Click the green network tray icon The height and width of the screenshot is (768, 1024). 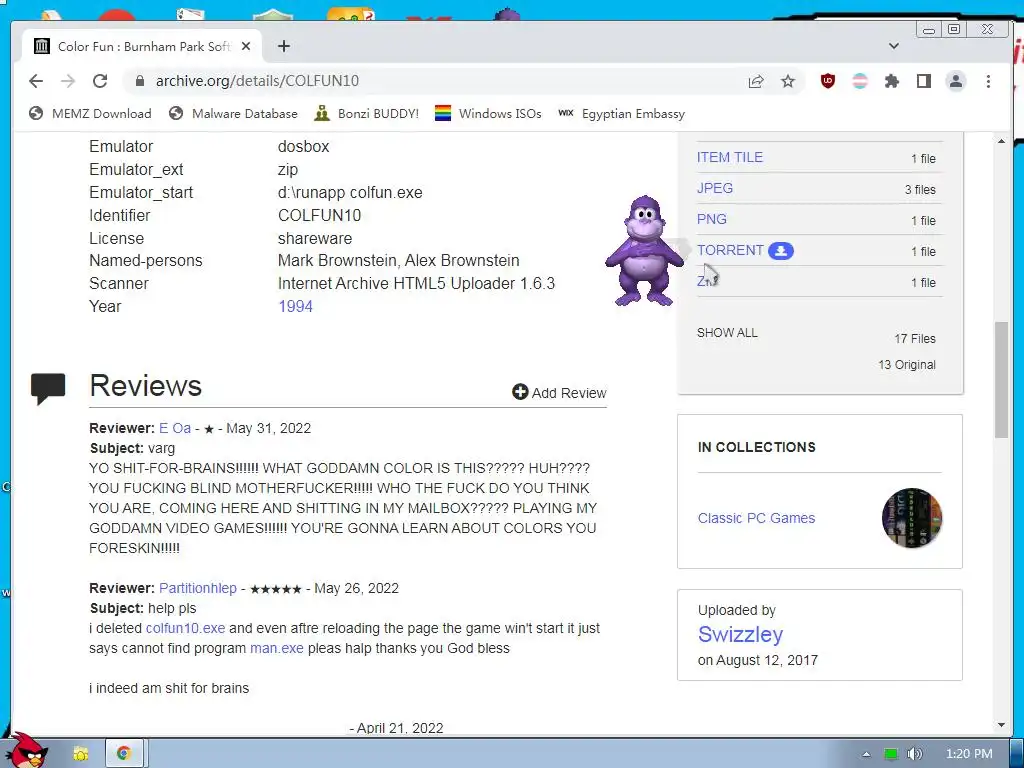click(891, 754)
